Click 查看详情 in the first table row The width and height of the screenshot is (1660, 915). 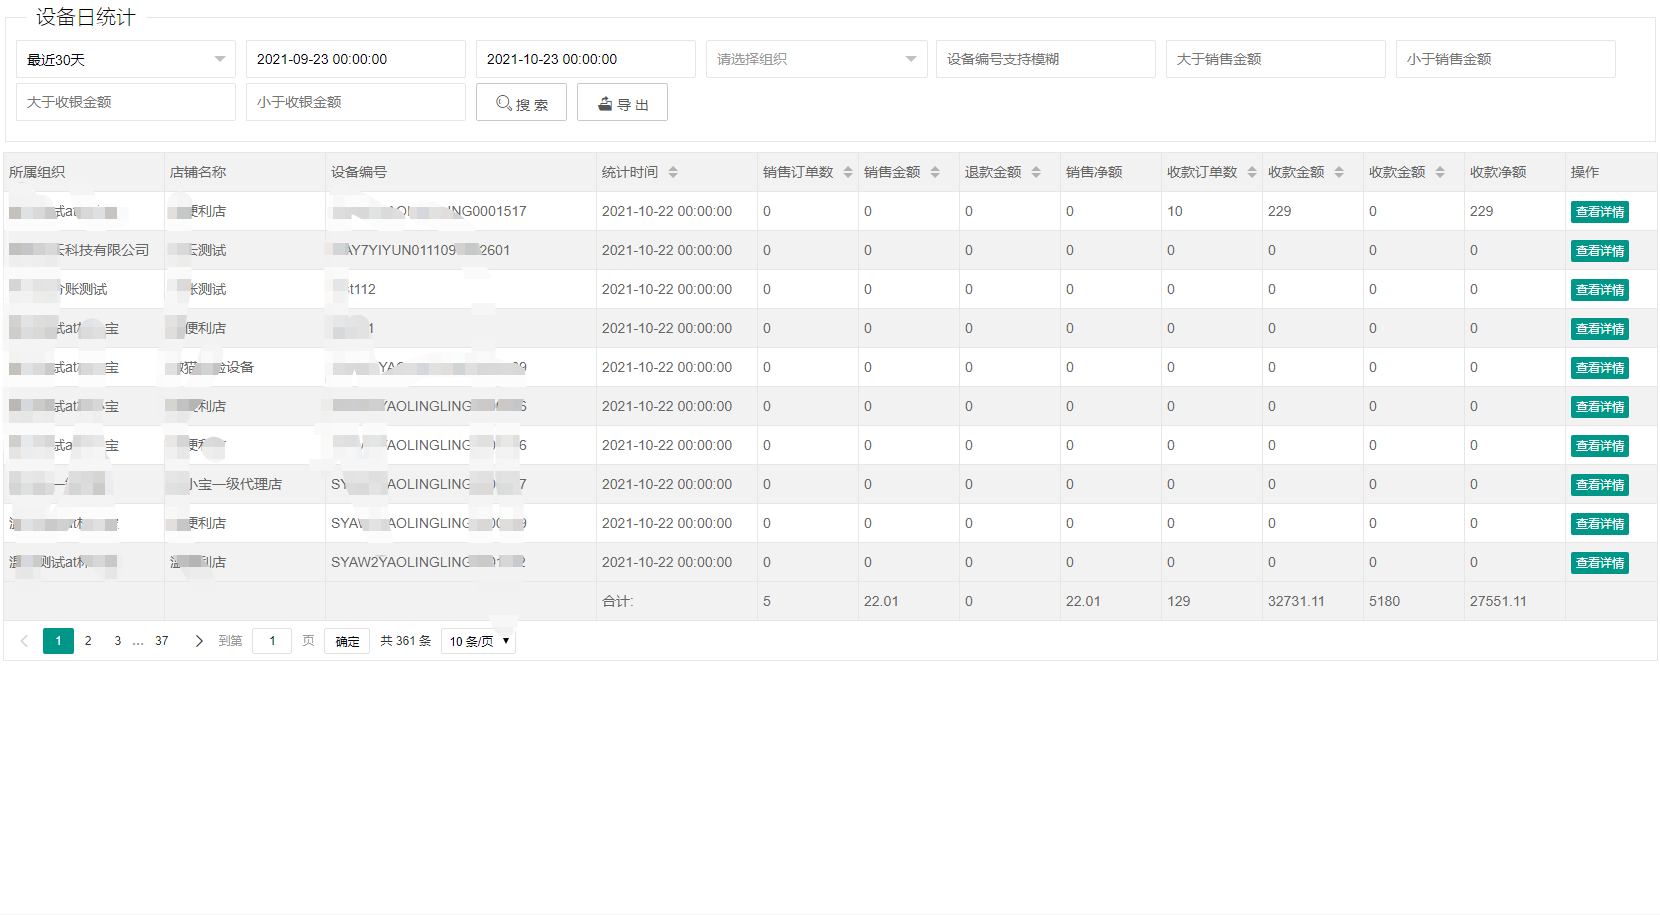(x=1599, y=212)
